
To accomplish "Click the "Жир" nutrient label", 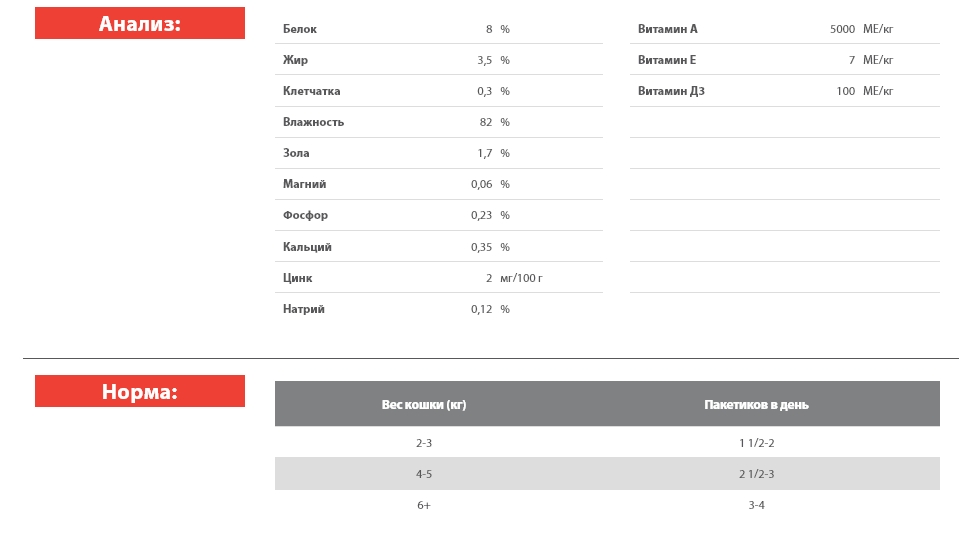I will coord(295,60).
